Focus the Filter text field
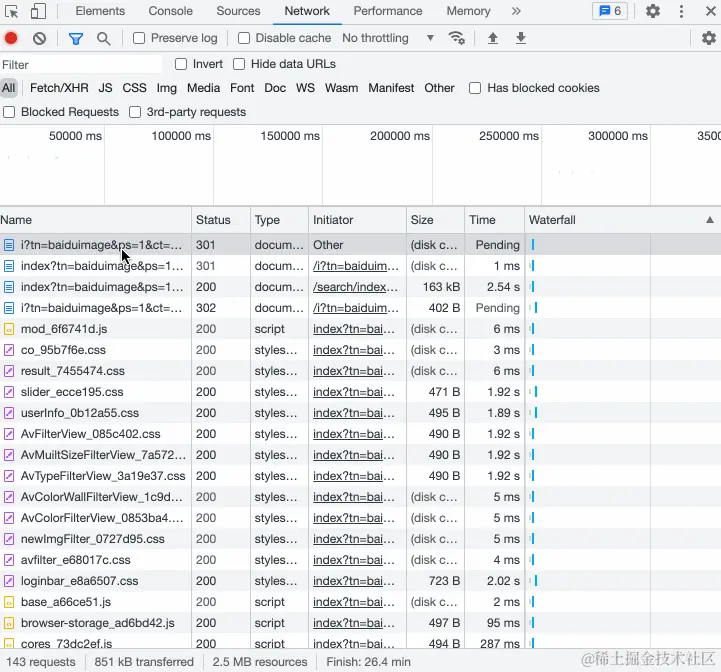 pos(81,64)
